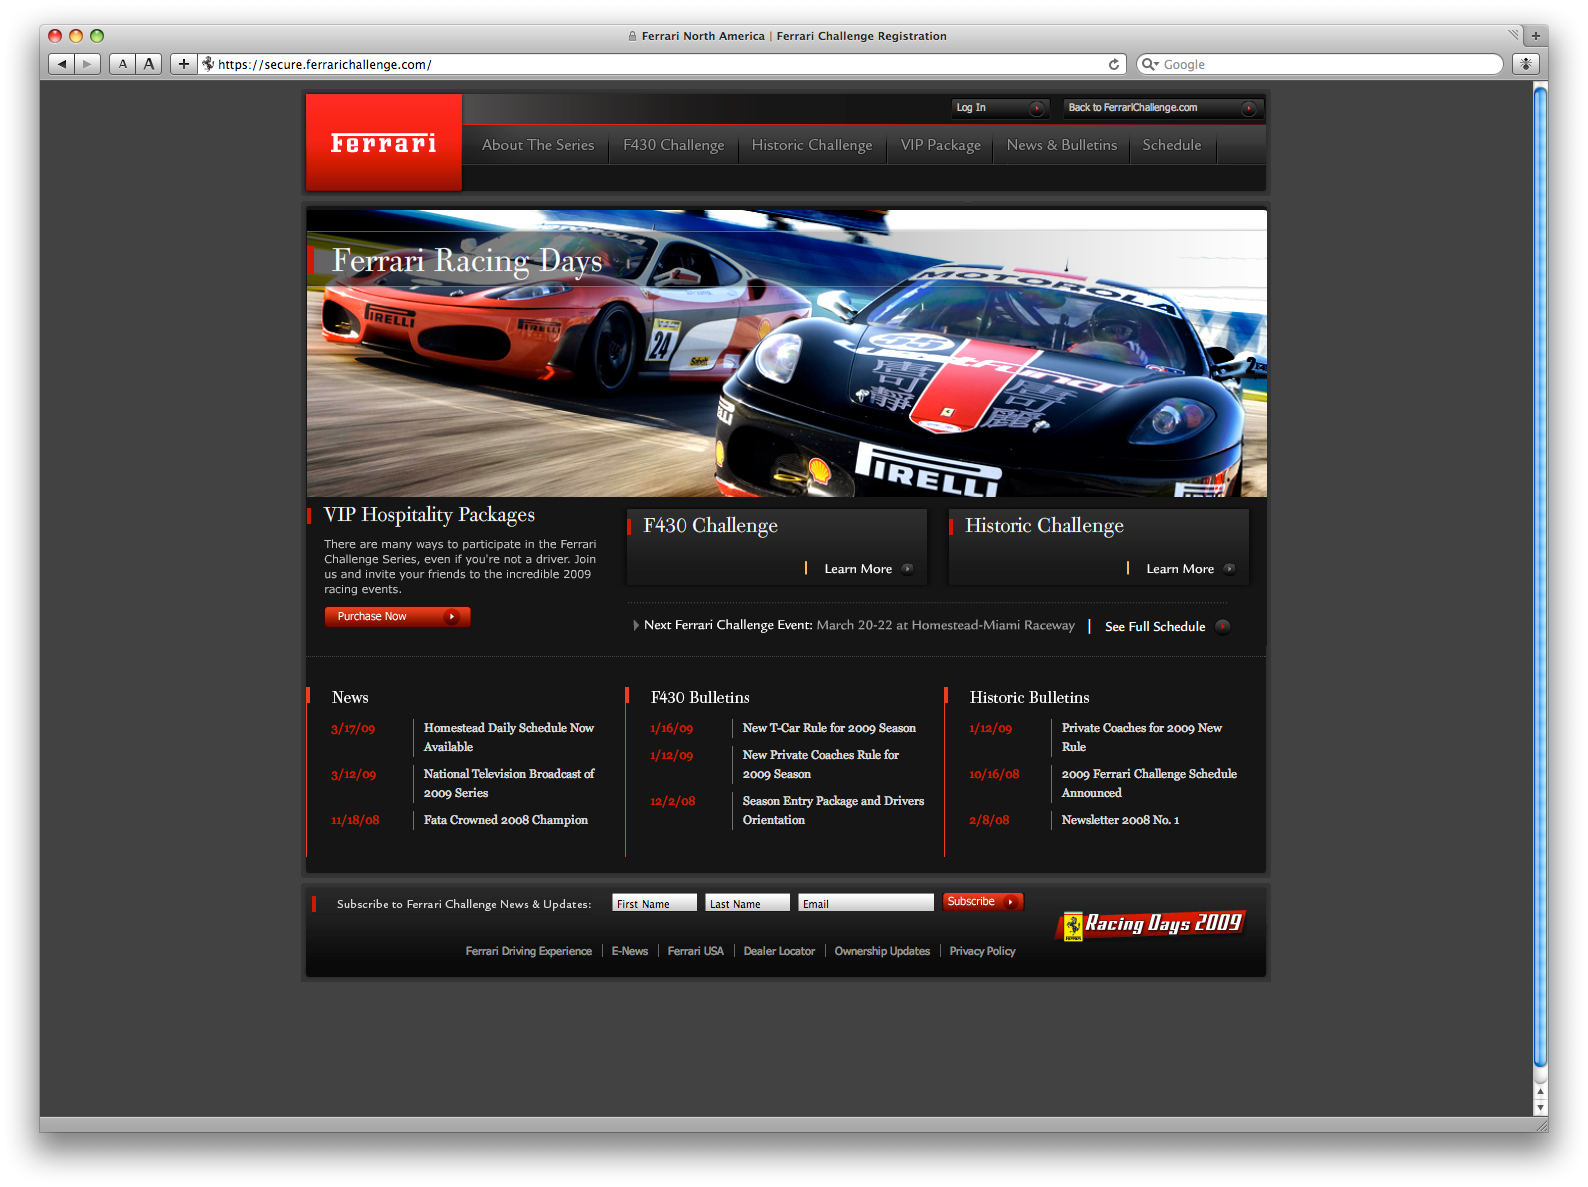Open the Google search magnifier dropdown
This screenshot has width=1588, height=1187.
coord(1150,64)
